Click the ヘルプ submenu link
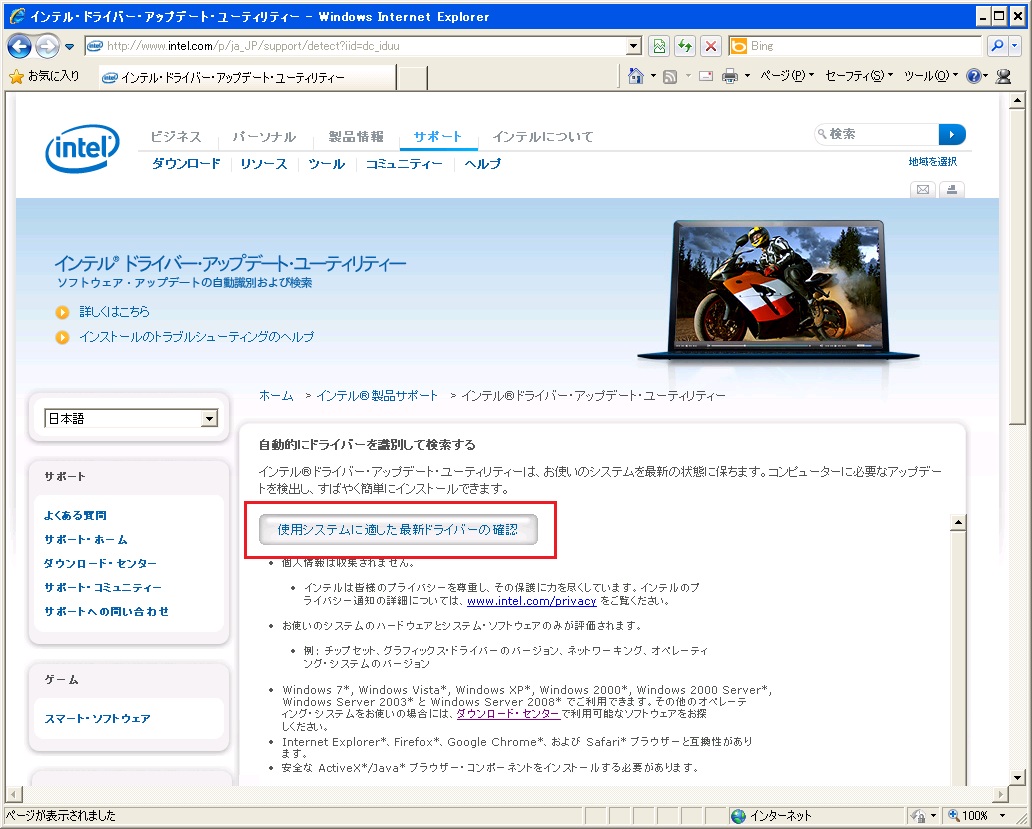 (x=482, y=164)
